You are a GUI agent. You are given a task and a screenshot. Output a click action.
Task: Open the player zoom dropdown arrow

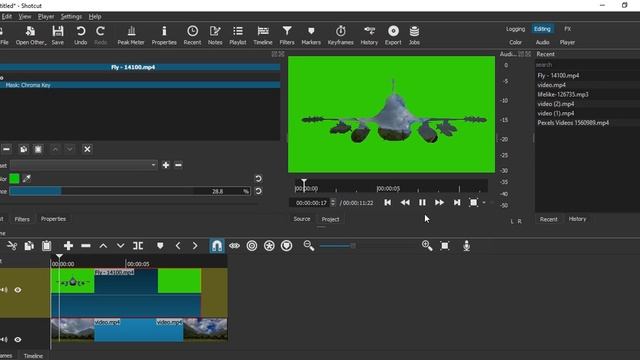point(484,202)
